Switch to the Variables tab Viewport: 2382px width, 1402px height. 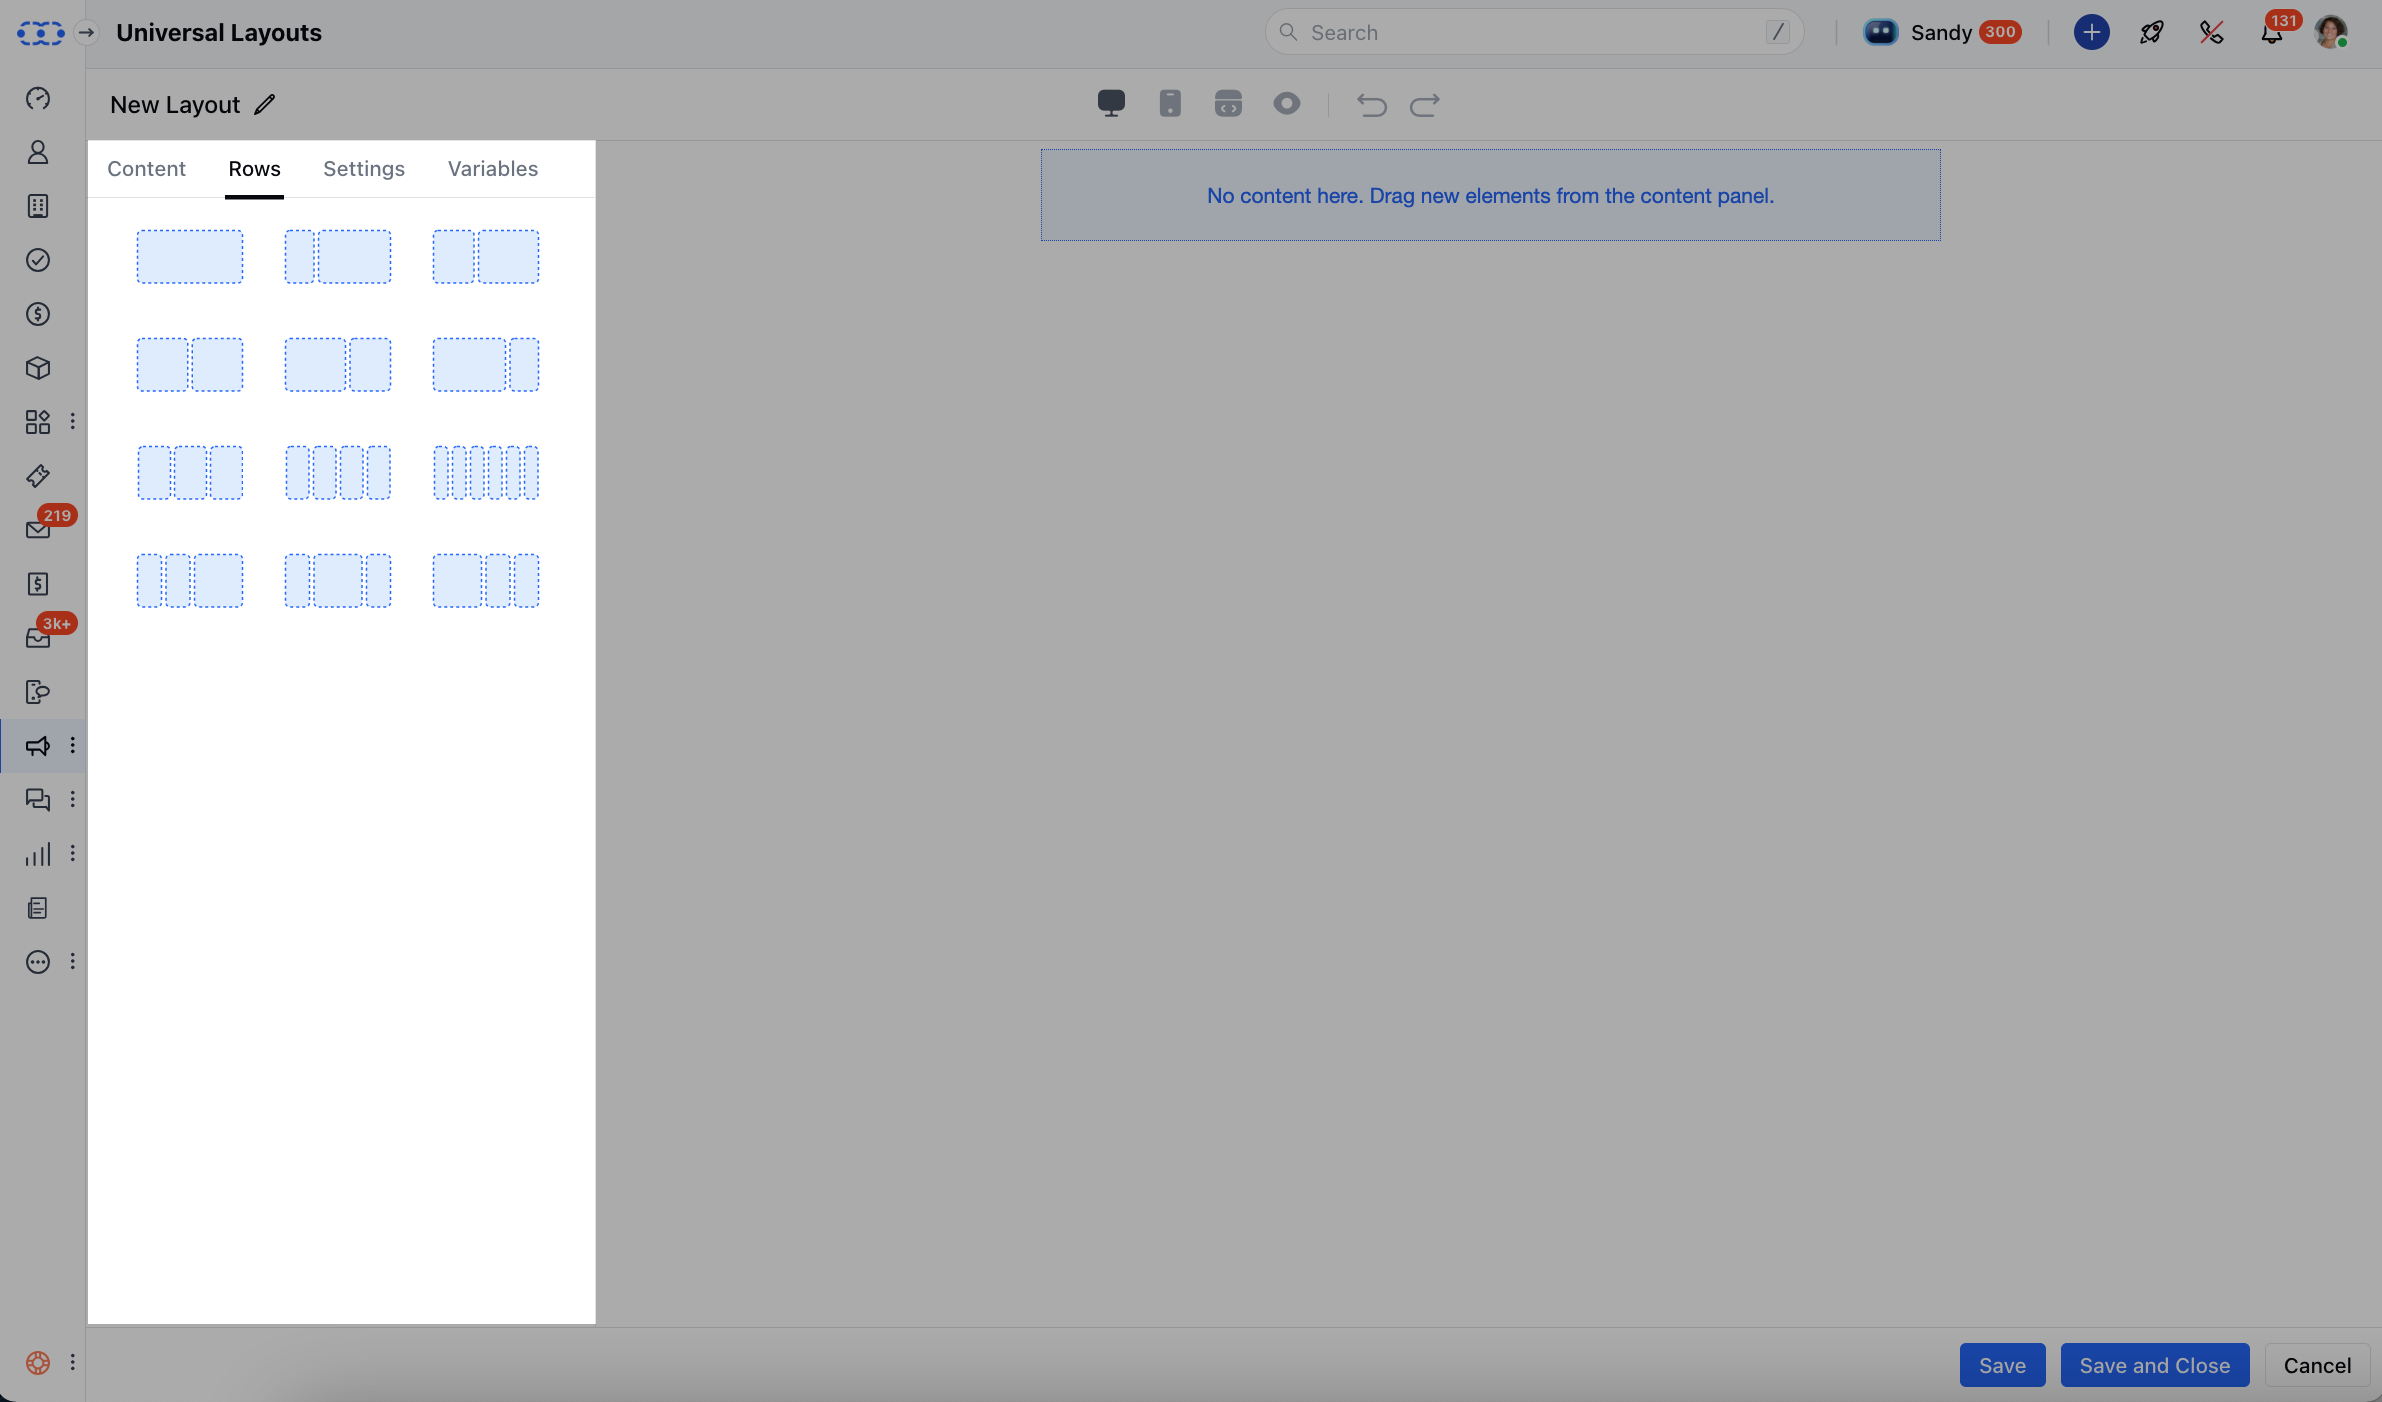click(492, 168)
